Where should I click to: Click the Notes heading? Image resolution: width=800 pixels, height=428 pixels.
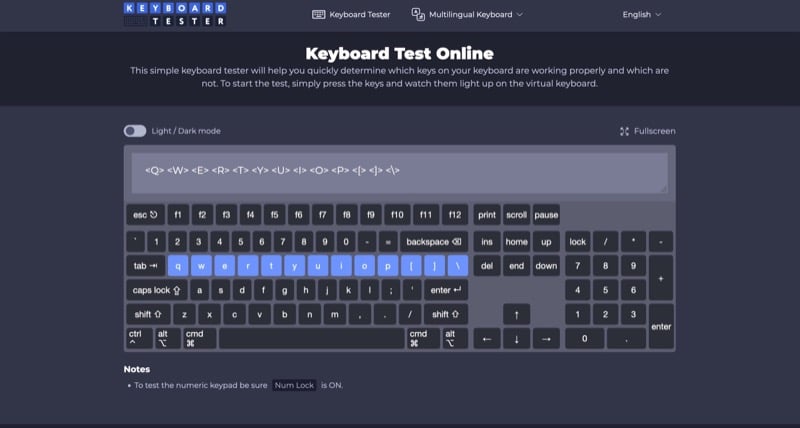(137, 369)
